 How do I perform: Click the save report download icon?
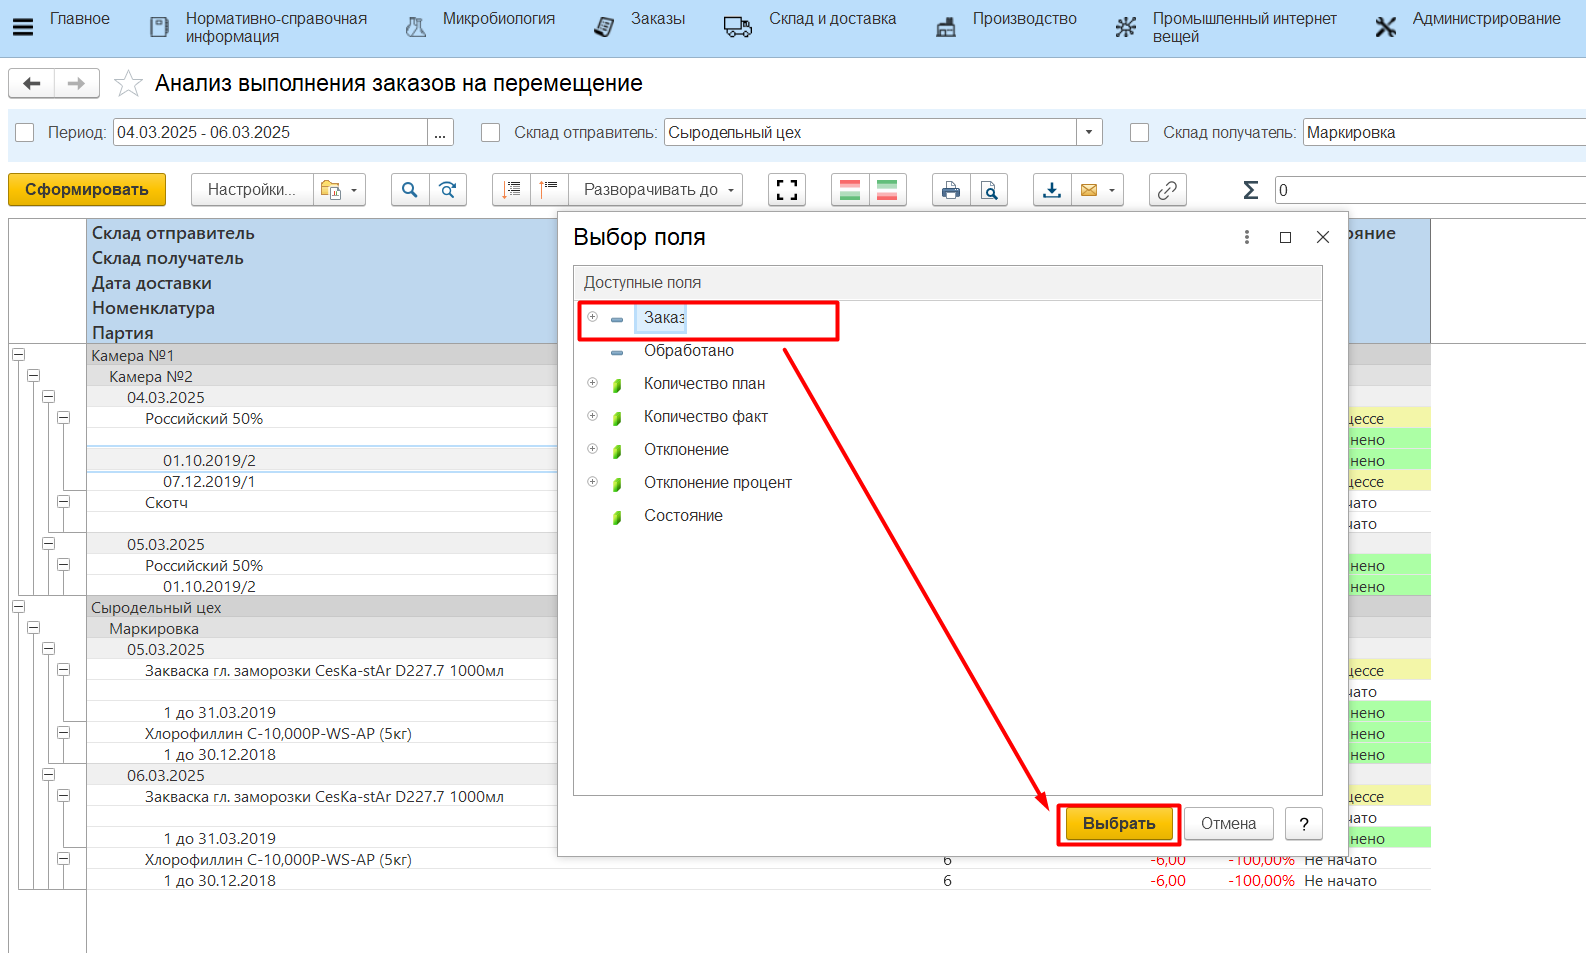click(x=1051, y=190)
